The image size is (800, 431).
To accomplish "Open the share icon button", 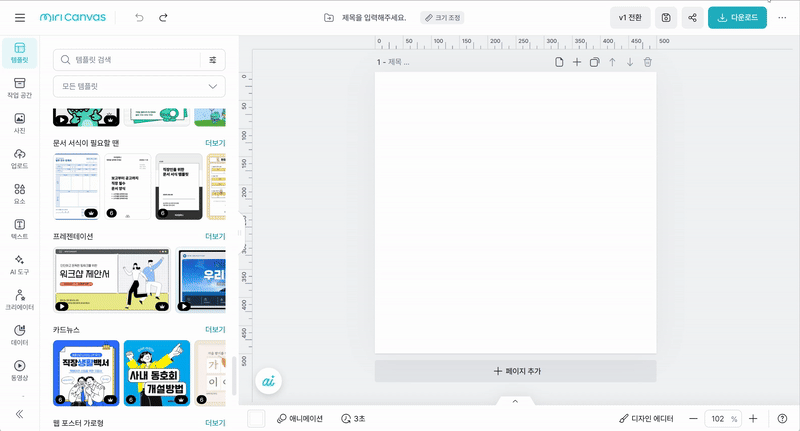I will click(x=693, y=18).
